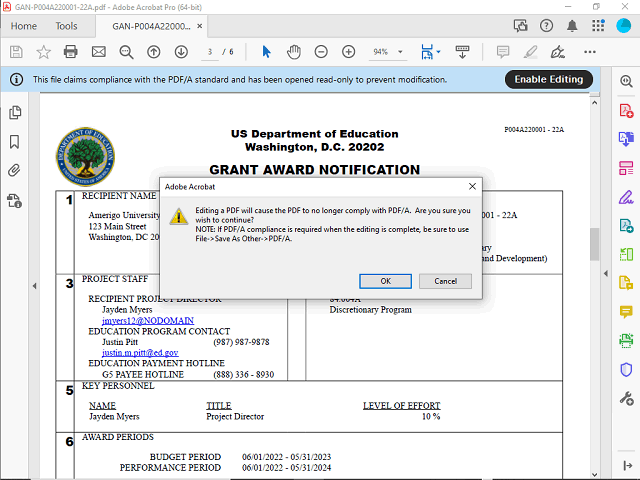Open Bookmarks panel icon
The width and height of the screenshot is (640, 480).
click(x=14, y=142)
